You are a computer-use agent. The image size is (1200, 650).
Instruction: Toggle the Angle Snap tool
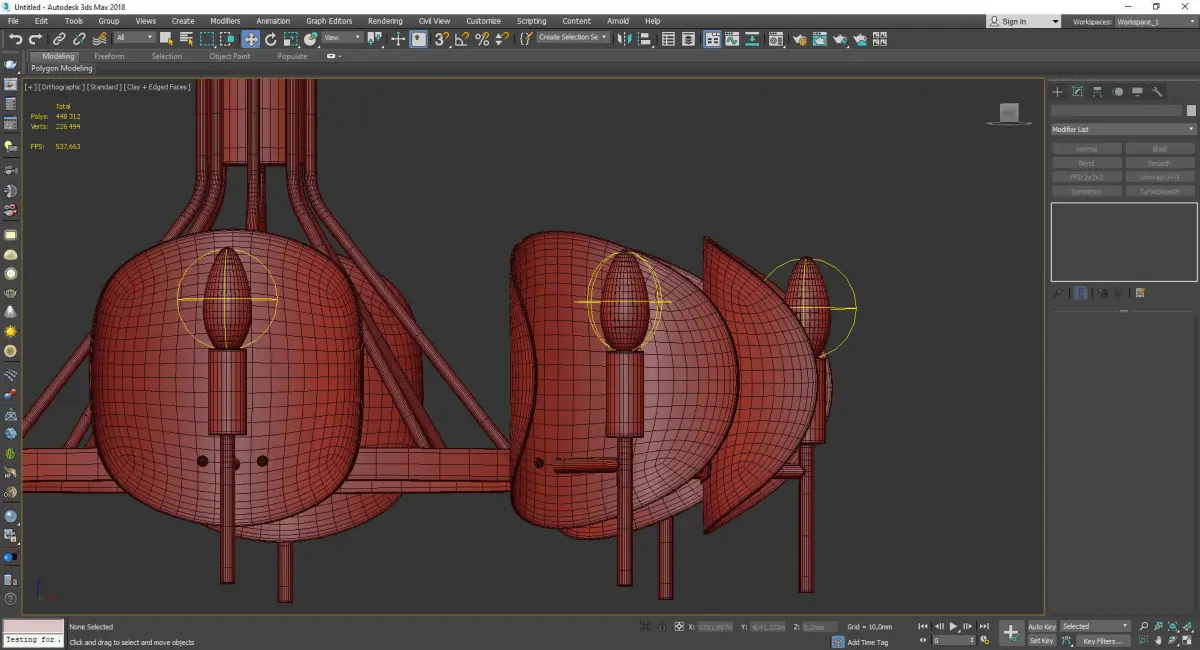pos(461,39)
